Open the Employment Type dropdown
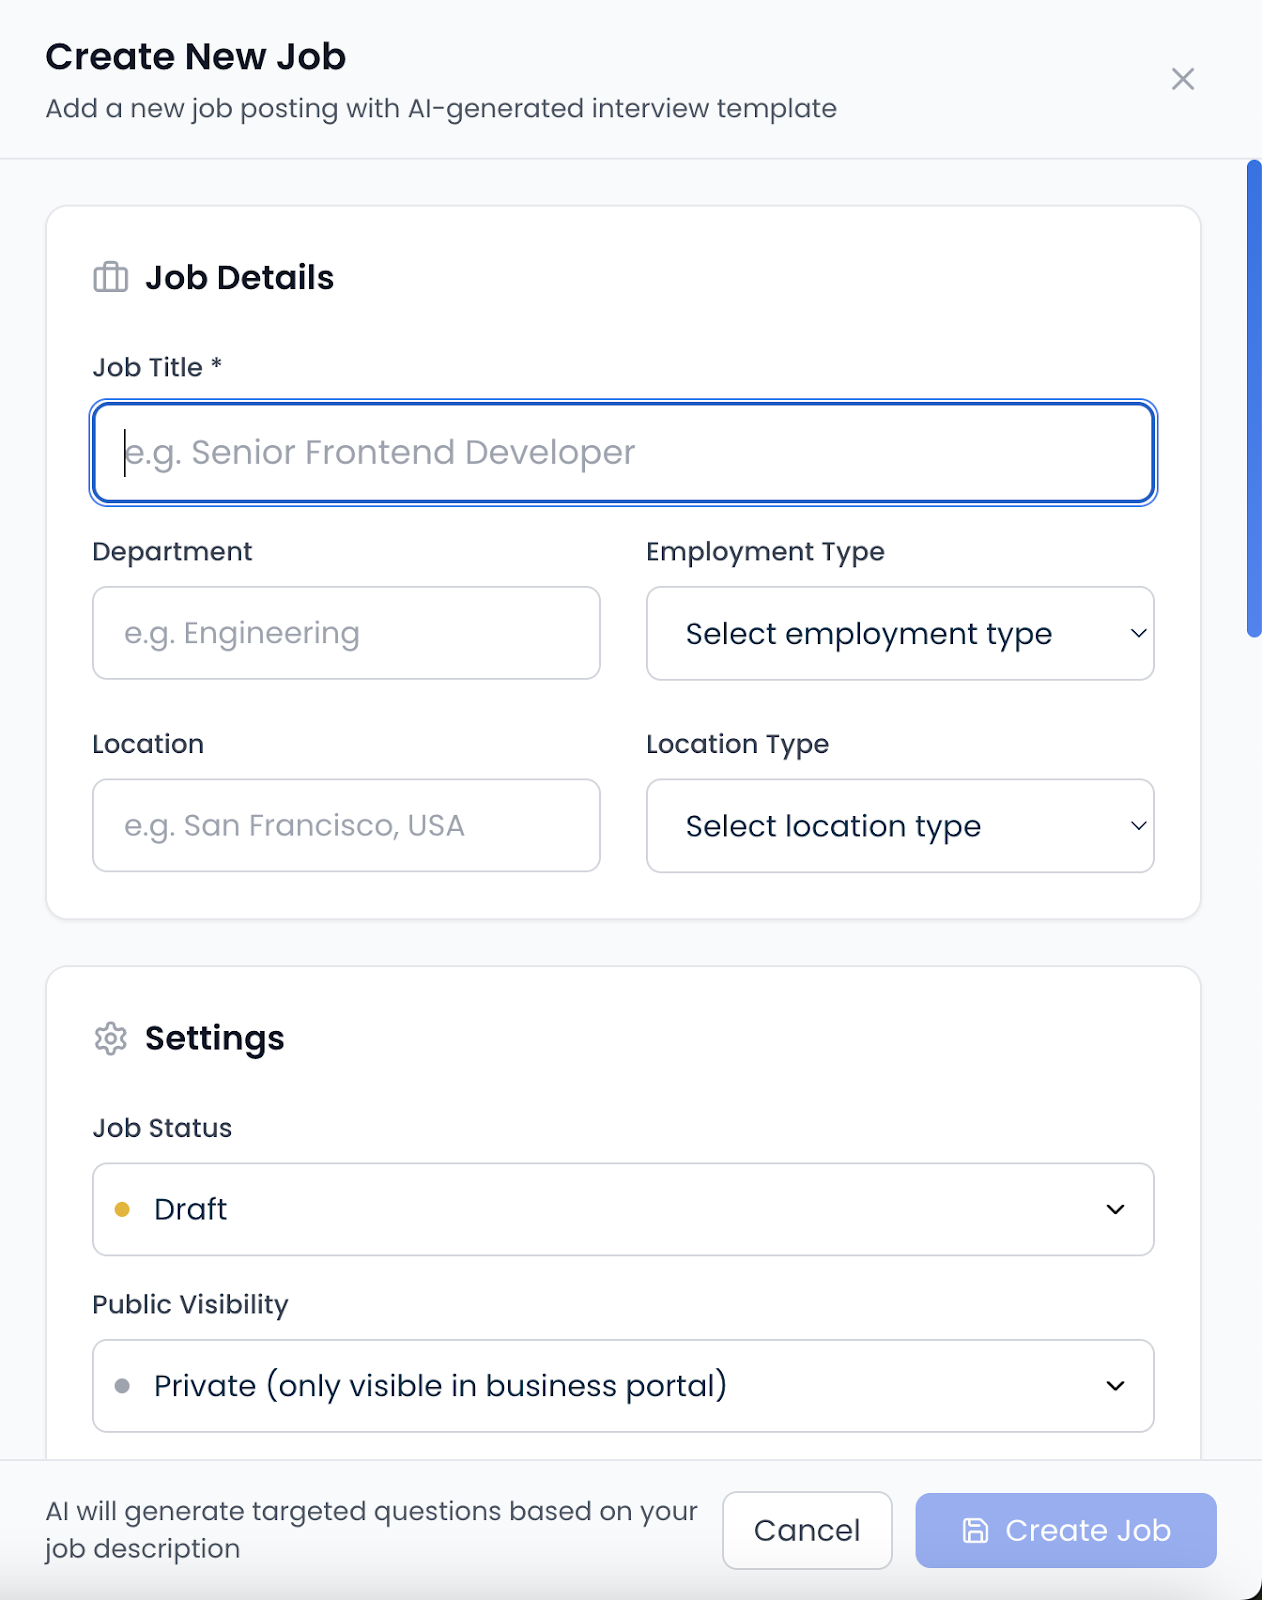The width and height of the screenshot is (1262, 1600). (x=898, y=633)
